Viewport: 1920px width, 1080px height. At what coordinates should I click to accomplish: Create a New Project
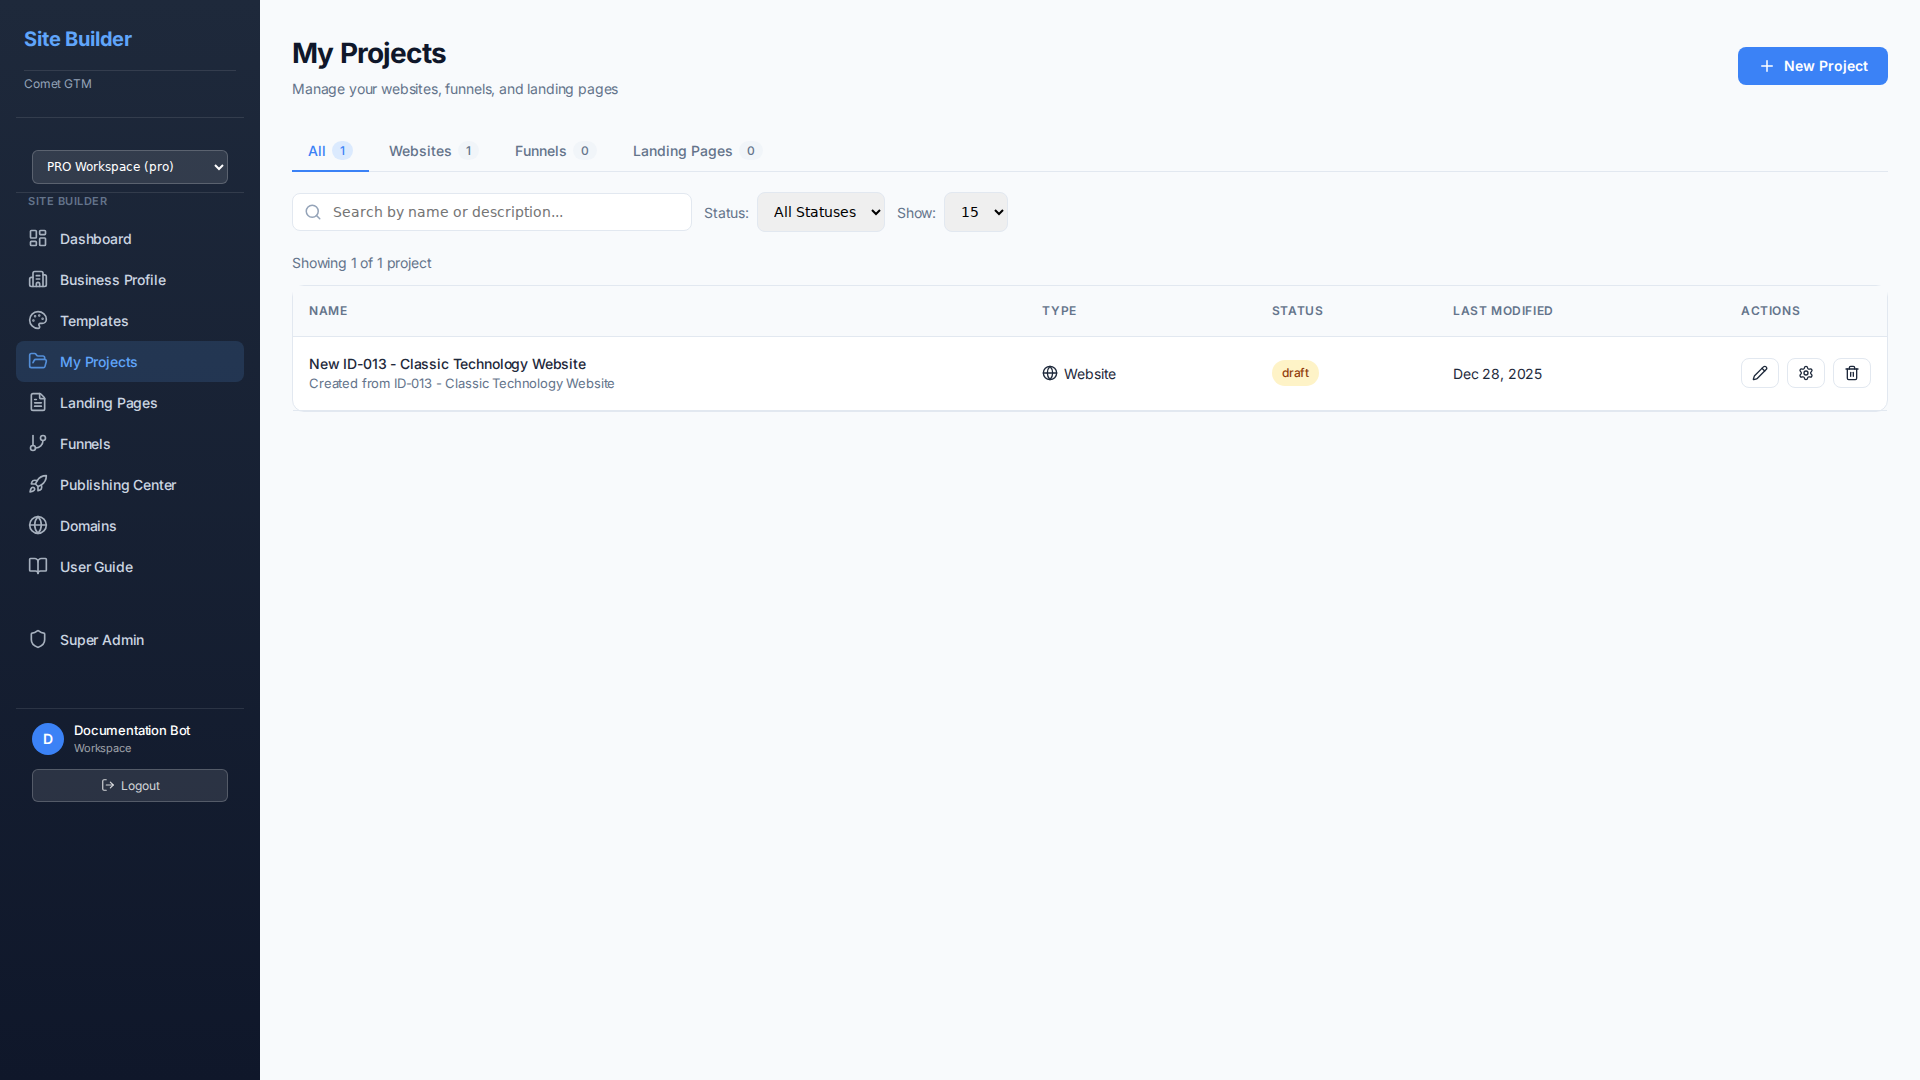click(x=1812, y=66)
